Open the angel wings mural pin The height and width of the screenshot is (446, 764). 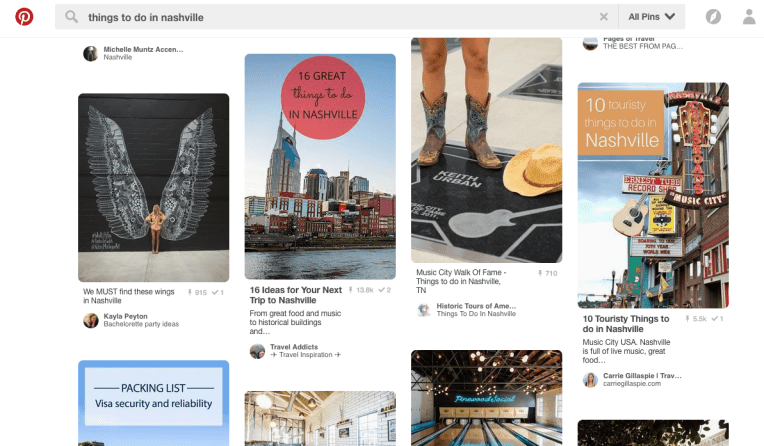click(x=154, y=187)
